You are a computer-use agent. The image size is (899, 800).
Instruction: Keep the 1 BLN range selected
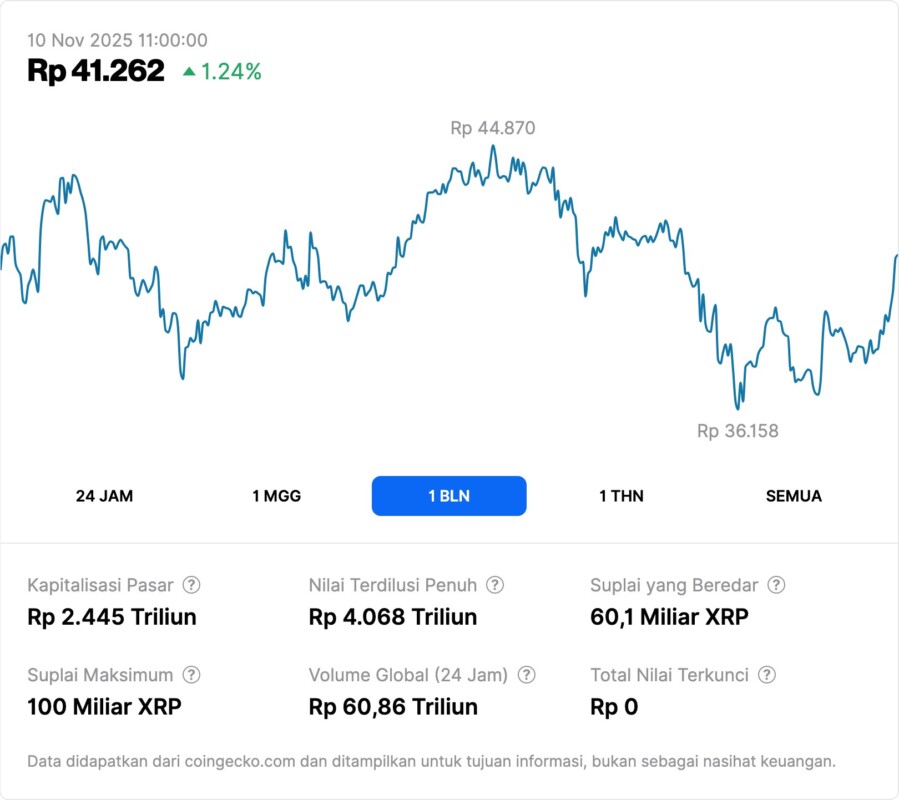pyautogui.click(x=448, y=496)
